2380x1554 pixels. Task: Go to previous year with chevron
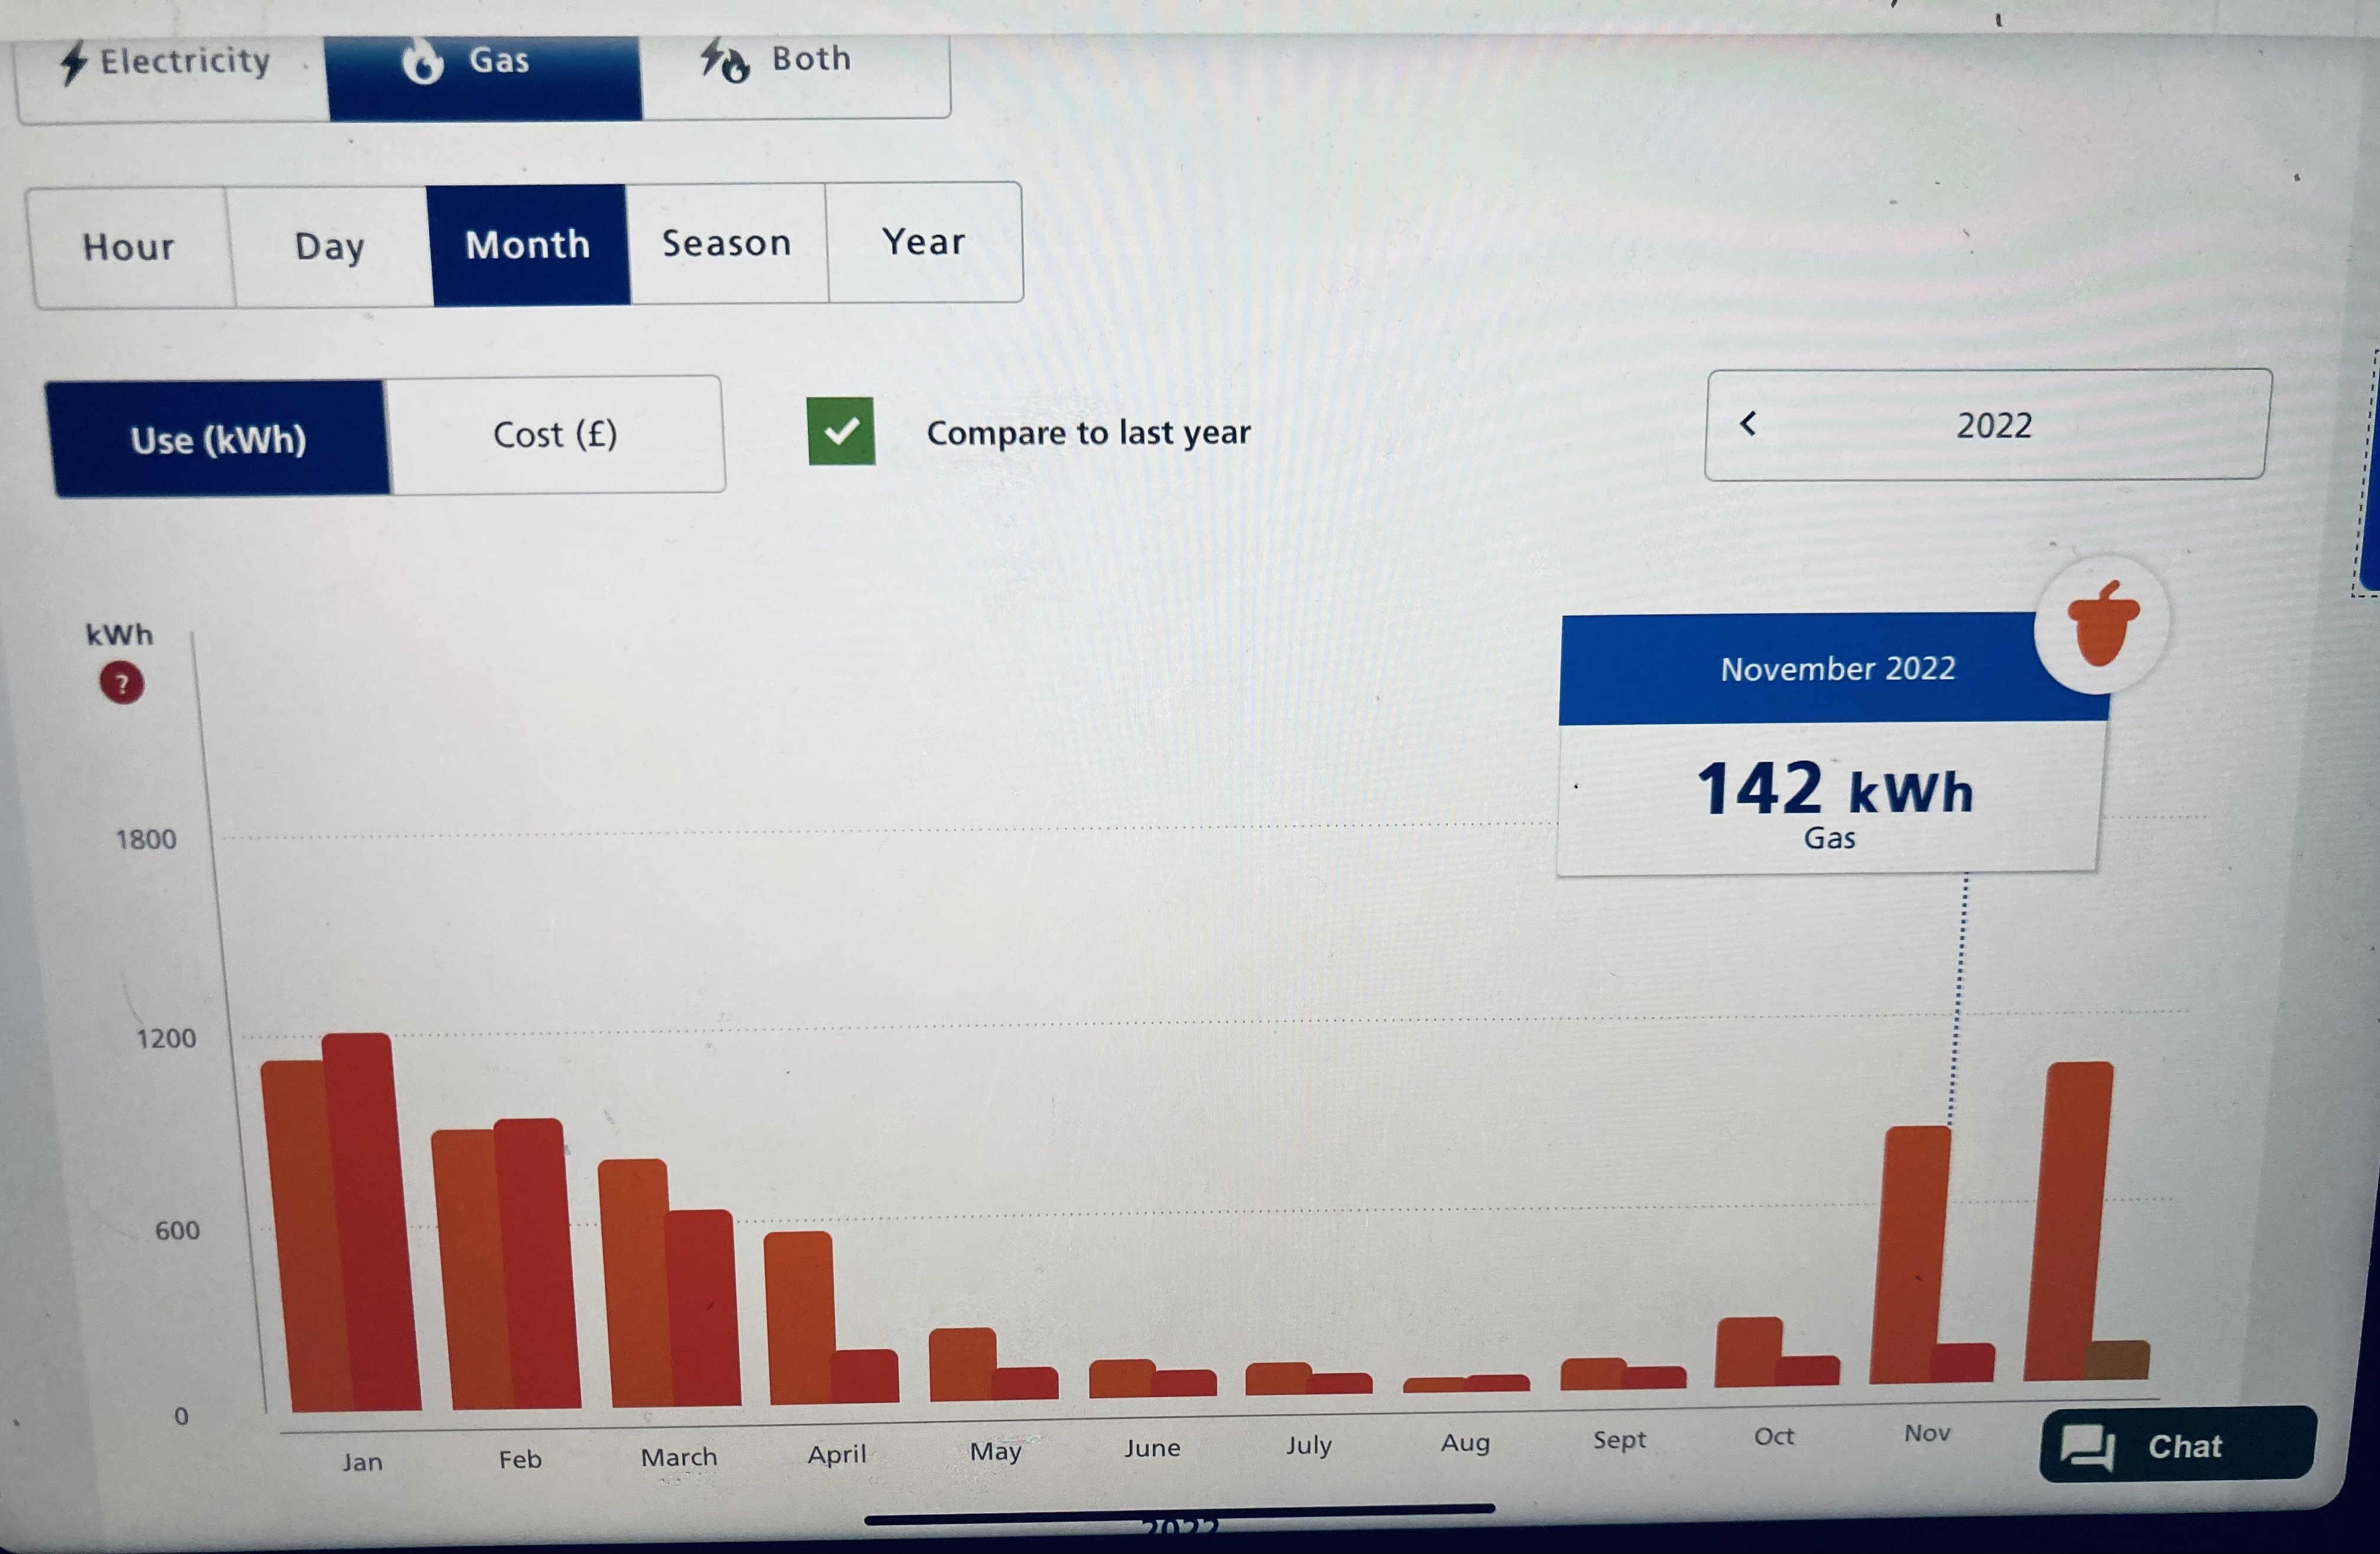pos(1748,424)
